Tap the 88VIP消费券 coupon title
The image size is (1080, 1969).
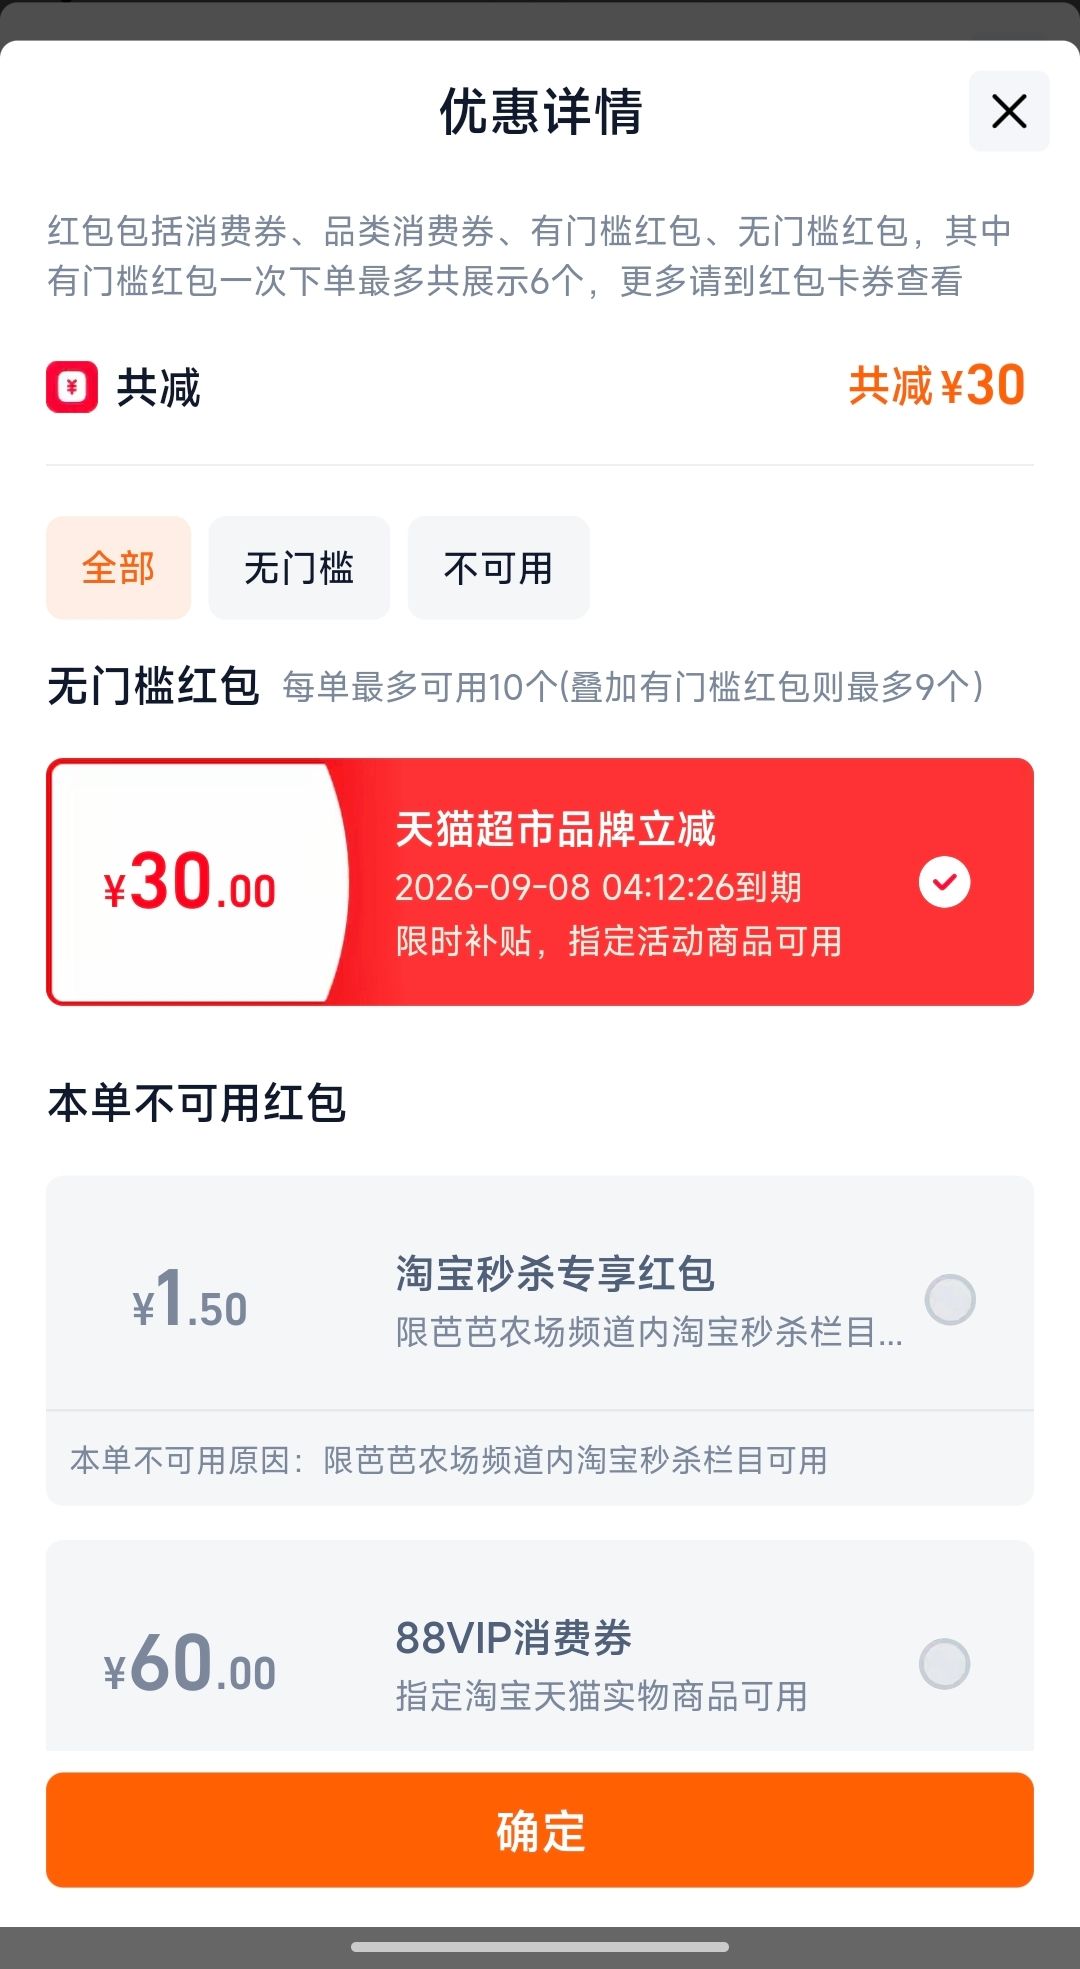[514, 1638]
